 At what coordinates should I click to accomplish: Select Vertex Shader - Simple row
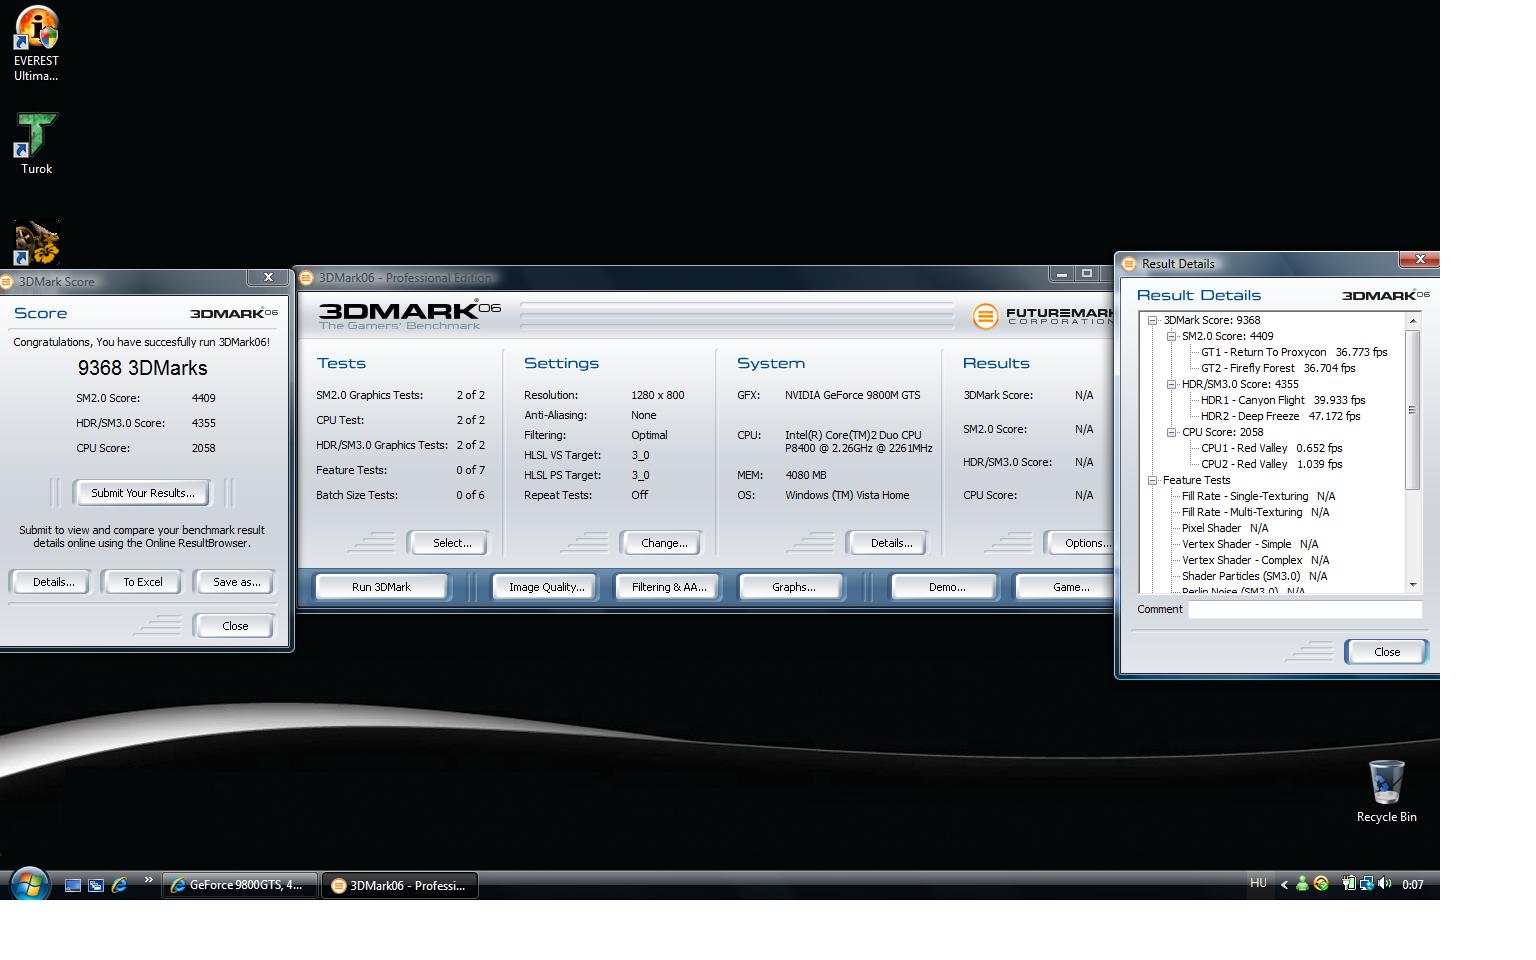[x=1250, y=544]
